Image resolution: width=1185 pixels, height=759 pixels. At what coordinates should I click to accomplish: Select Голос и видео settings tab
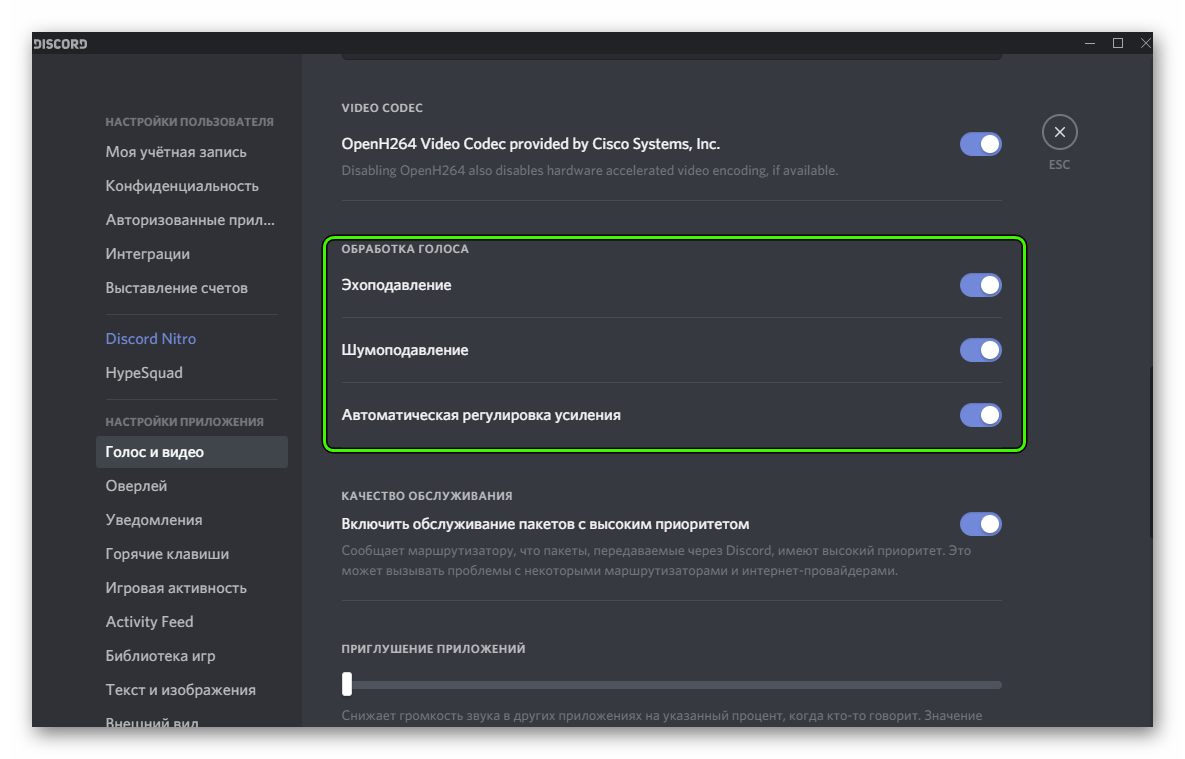pyautogui.click(x=191, y=452)
